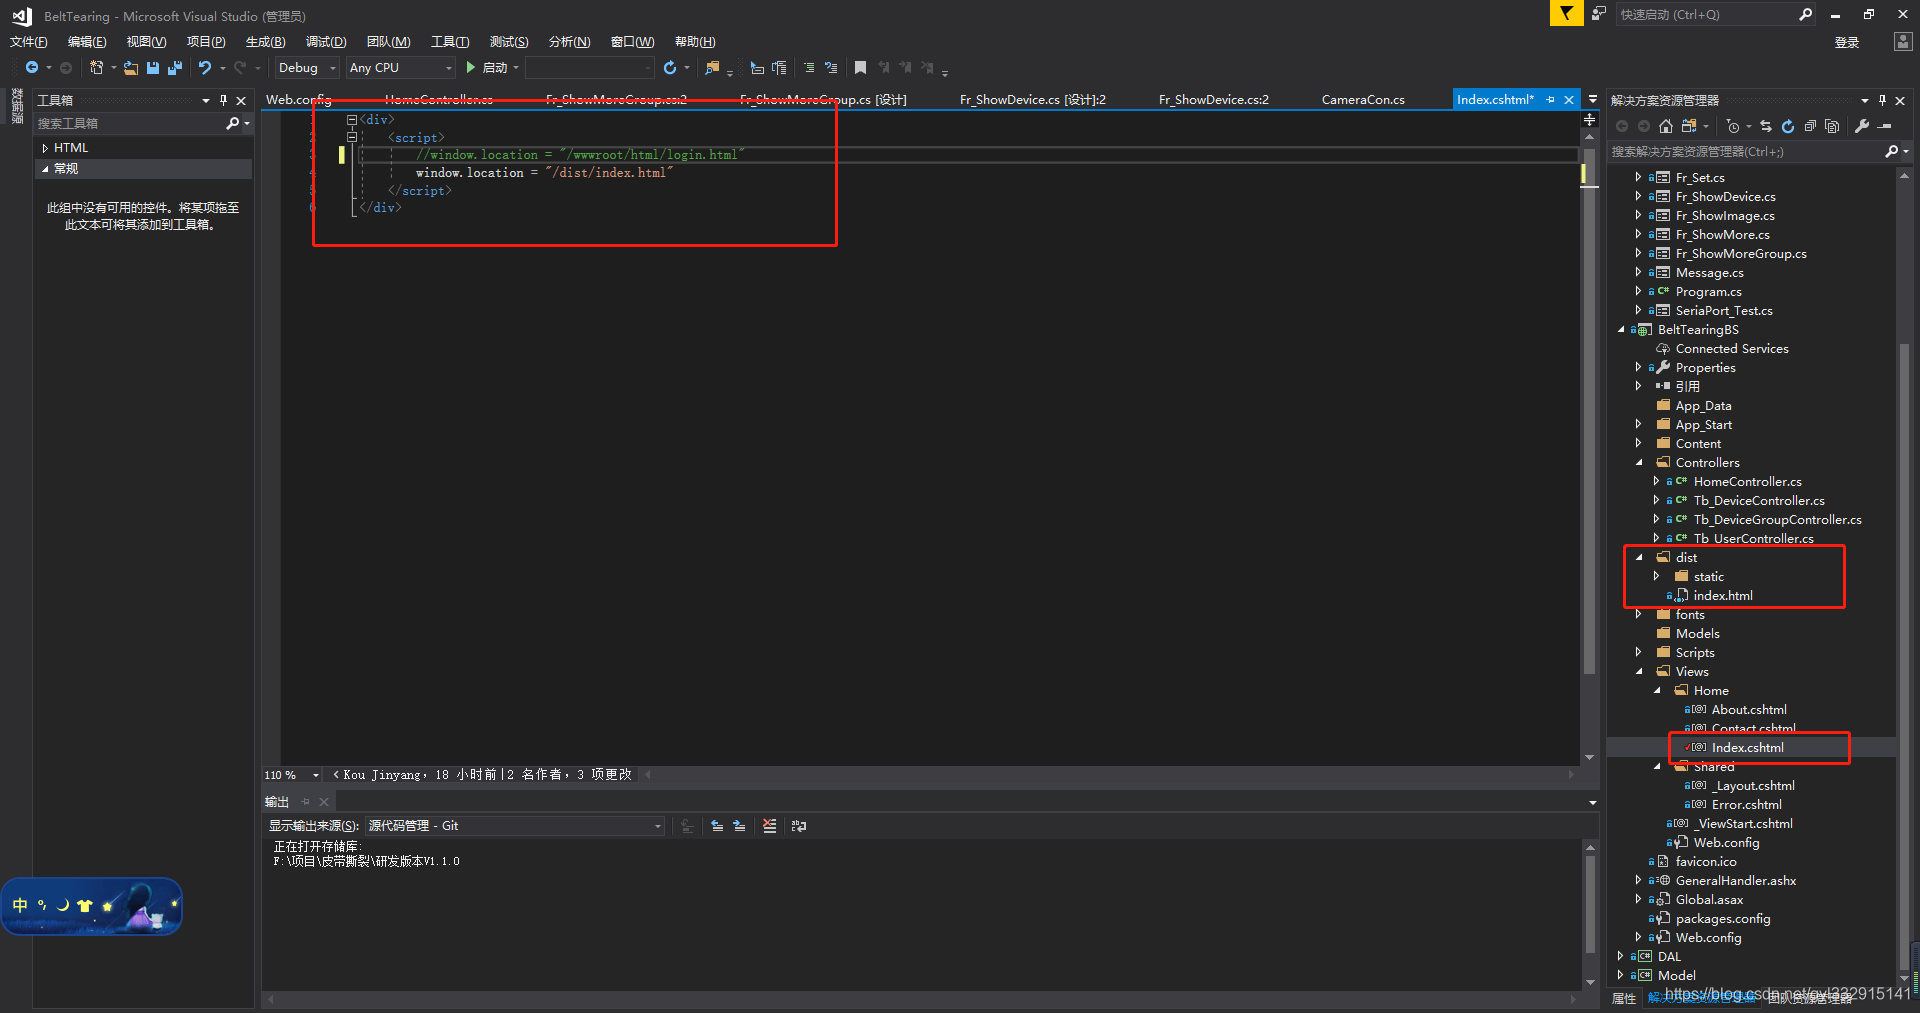Click the toolbox search field
Screen dimensions: 1920x1013
click(130, 123)
